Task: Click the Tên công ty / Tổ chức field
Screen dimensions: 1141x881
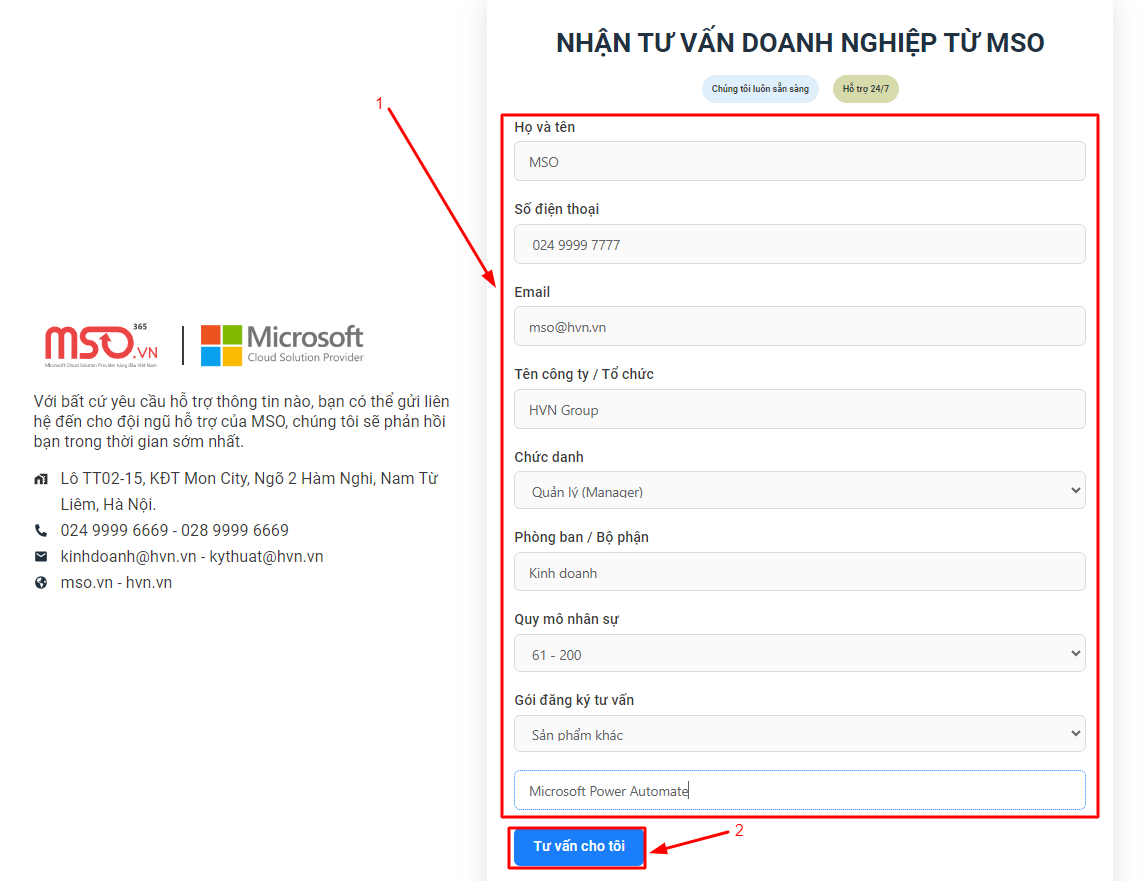Action: click(800, 410)
